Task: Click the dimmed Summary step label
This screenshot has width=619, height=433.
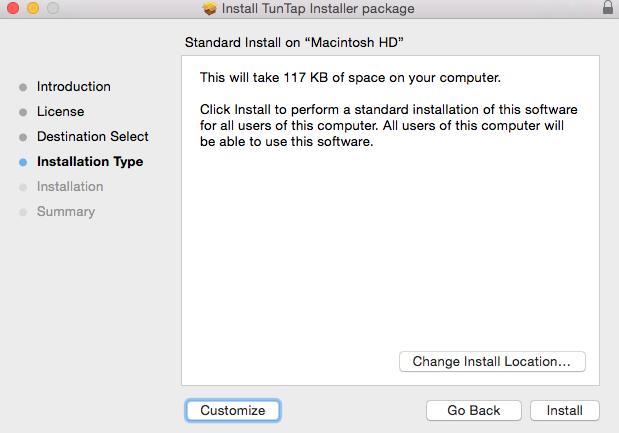Action: [x=66, y=212]
